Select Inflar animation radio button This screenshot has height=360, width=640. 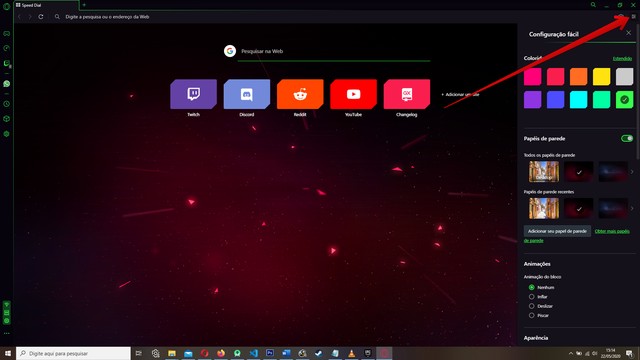click(x=531, y=297)
